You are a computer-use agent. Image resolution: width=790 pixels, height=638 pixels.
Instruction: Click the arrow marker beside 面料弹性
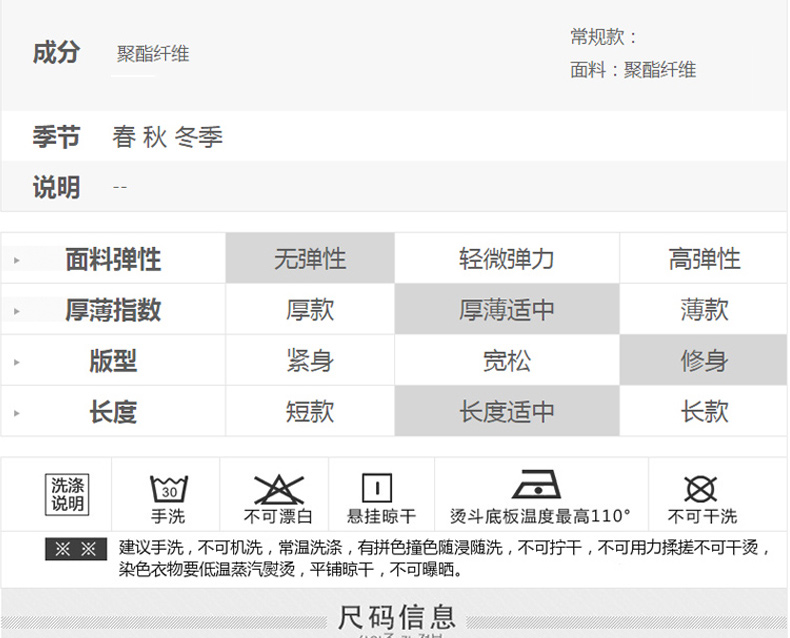click(17, 261)
